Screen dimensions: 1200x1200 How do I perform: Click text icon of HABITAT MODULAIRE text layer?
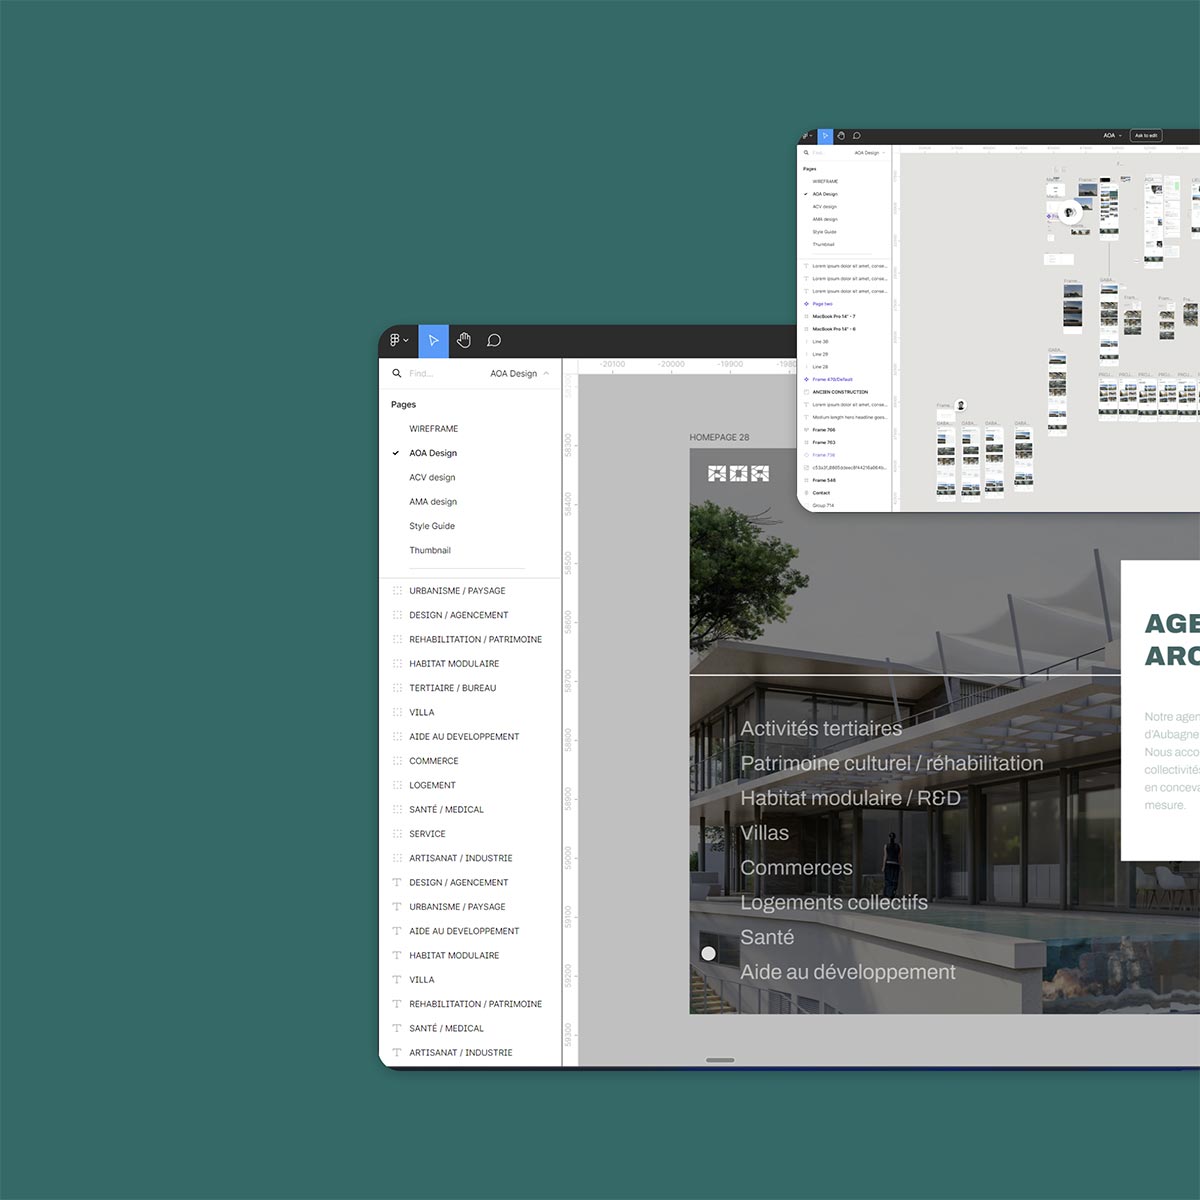pyautogui.click(x=397, y=955)
